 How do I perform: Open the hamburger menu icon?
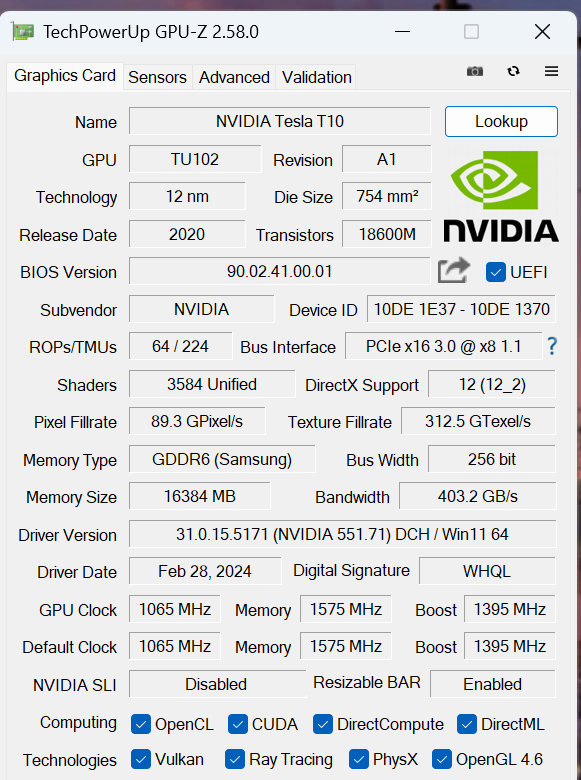click(551, 71)
